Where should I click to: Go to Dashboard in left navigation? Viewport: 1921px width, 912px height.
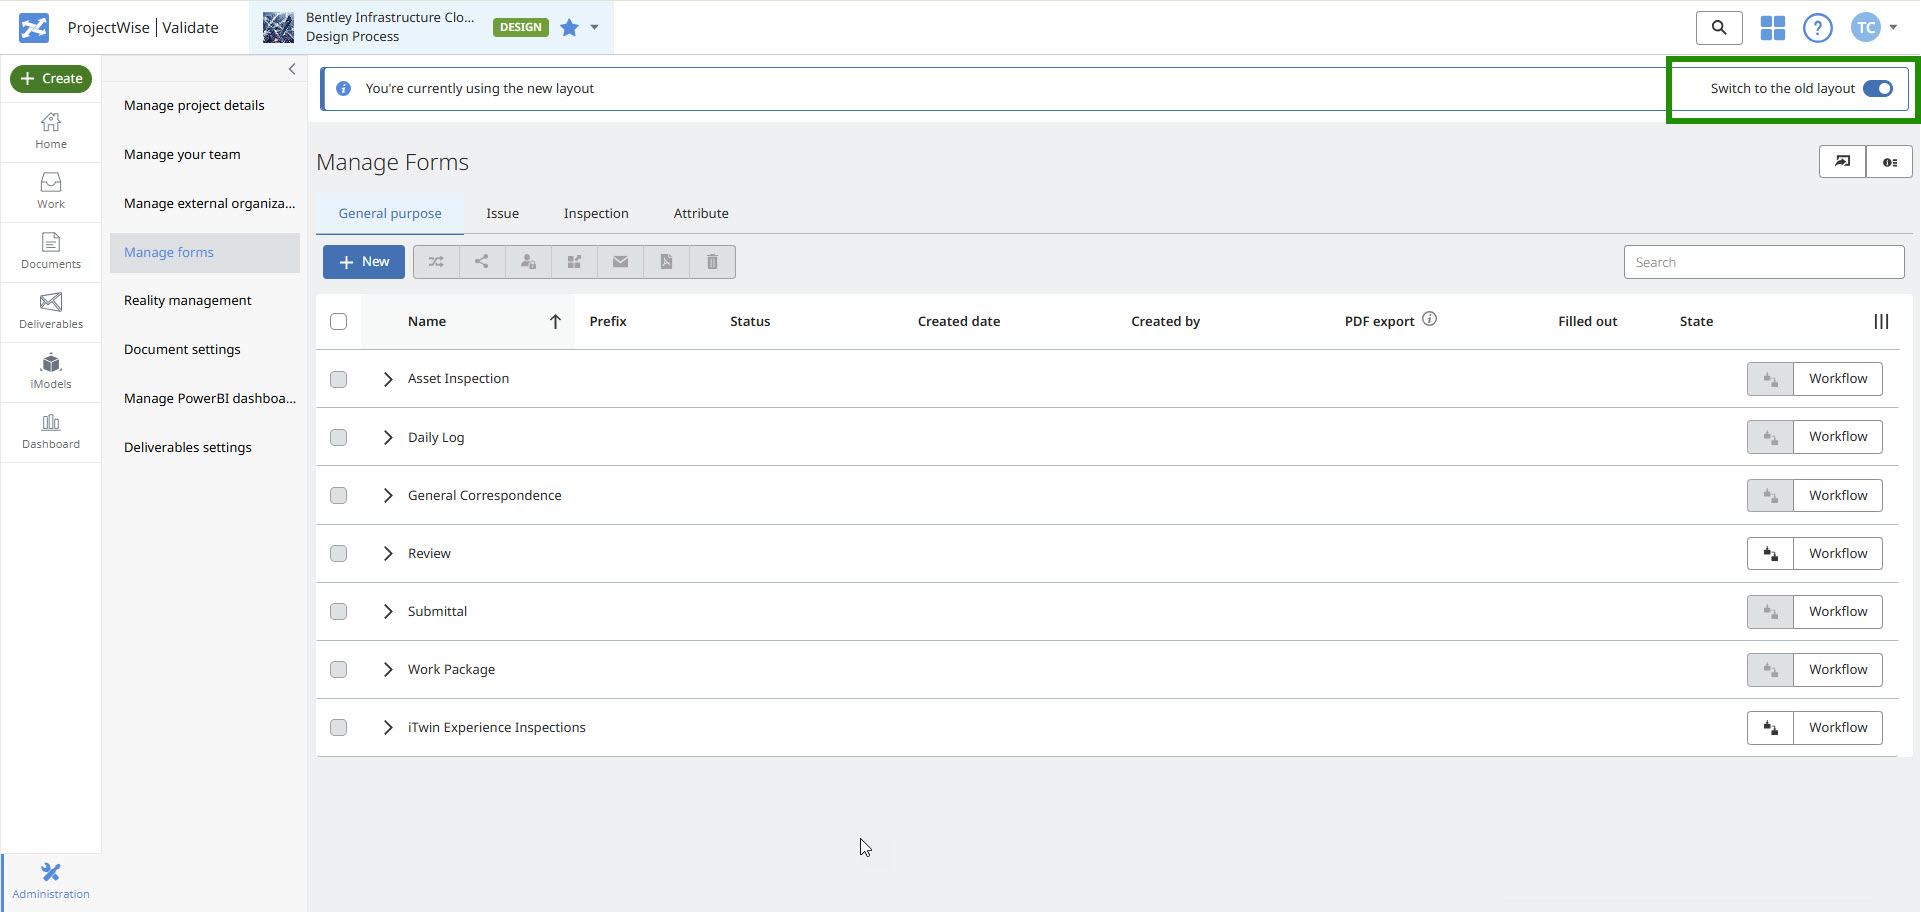coord(51,431)
